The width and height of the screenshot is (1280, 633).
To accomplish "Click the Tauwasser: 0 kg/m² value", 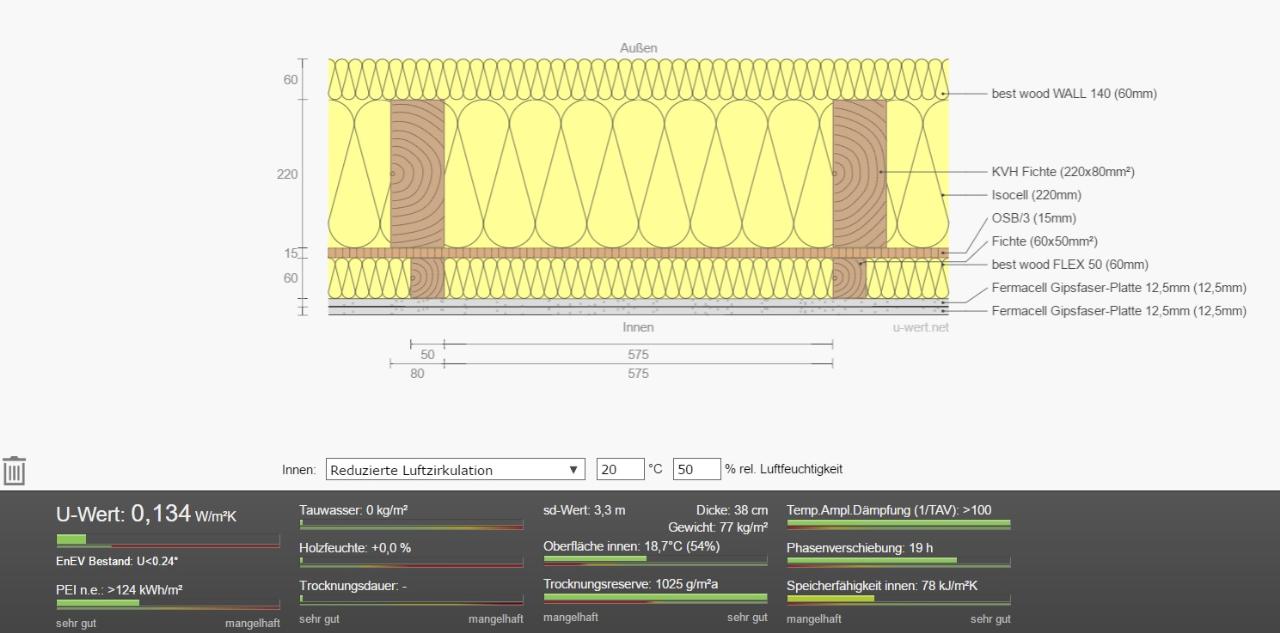I will 353,510.
